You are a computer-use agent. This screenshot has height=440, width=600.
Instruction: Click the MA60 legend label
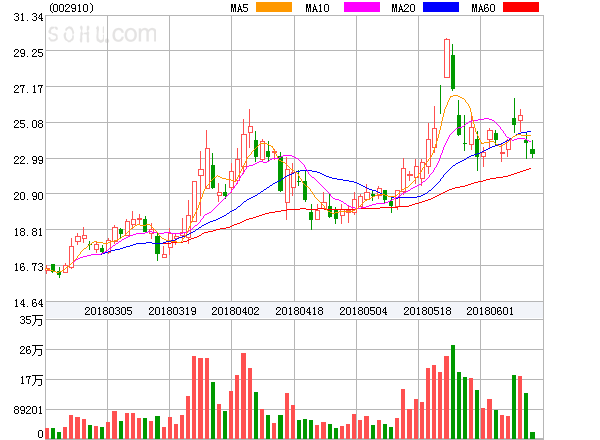click(483, 8)
